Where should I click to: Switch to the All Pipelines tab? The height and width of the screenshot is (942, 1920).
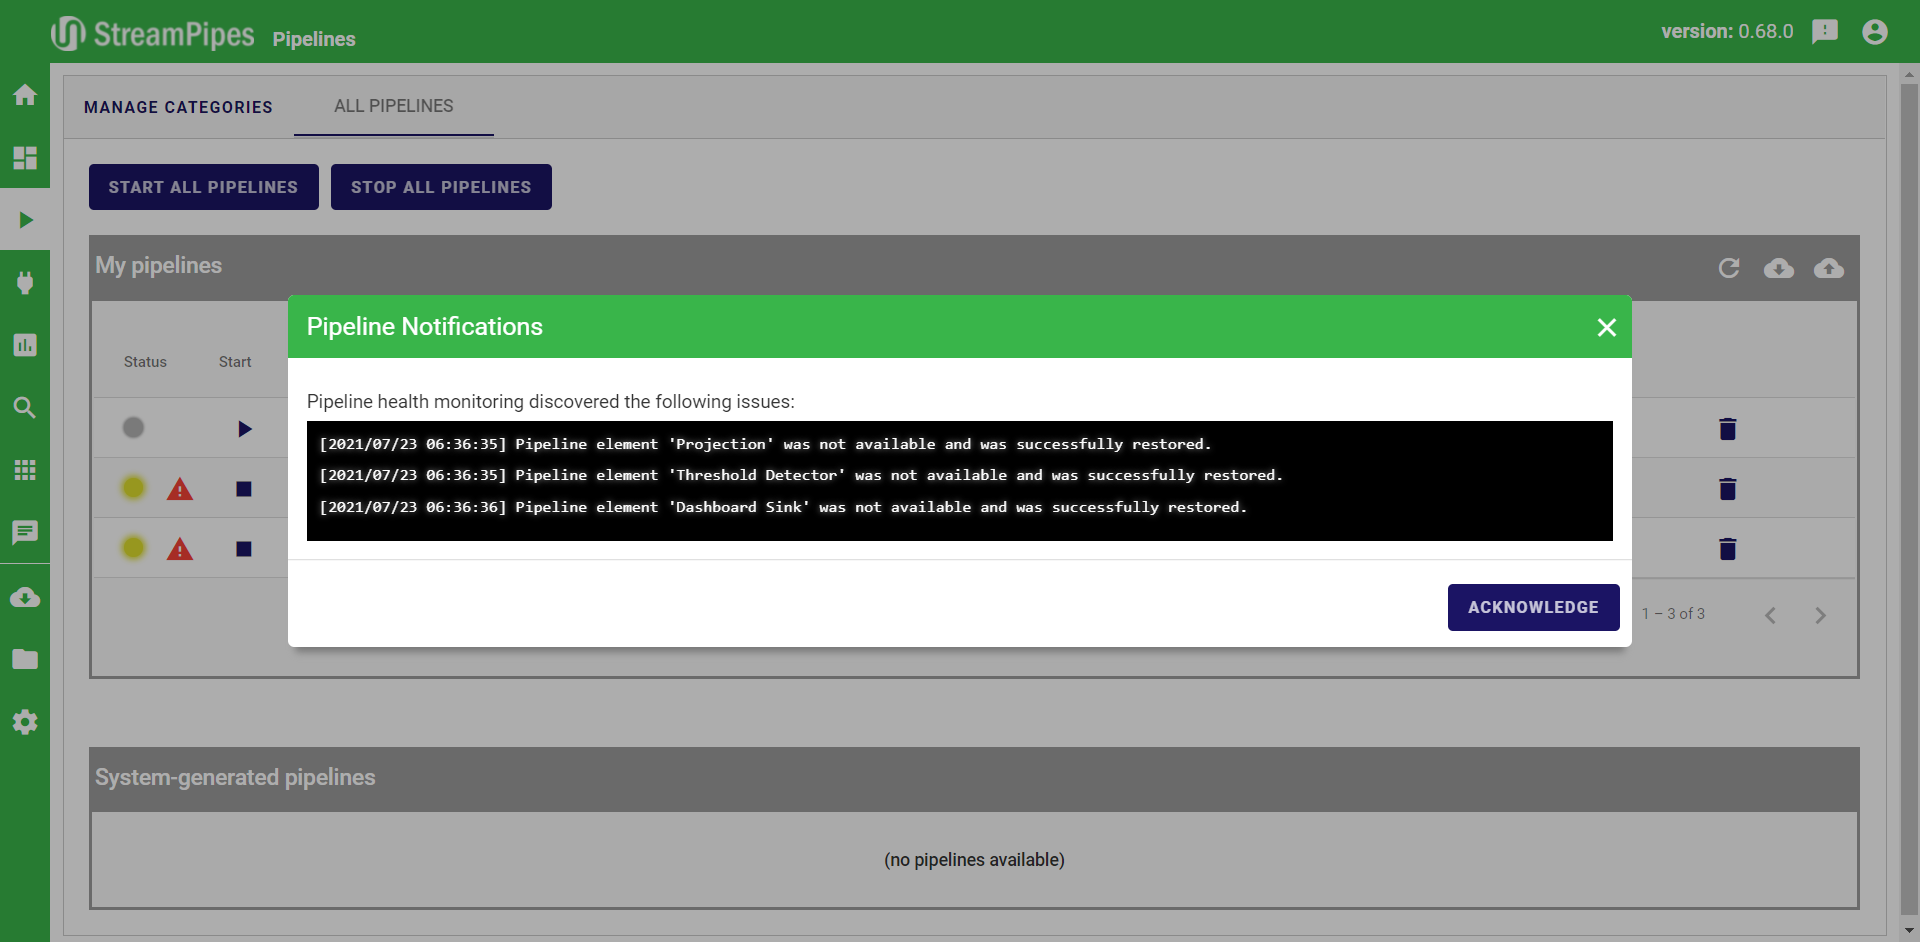[393, 106]
